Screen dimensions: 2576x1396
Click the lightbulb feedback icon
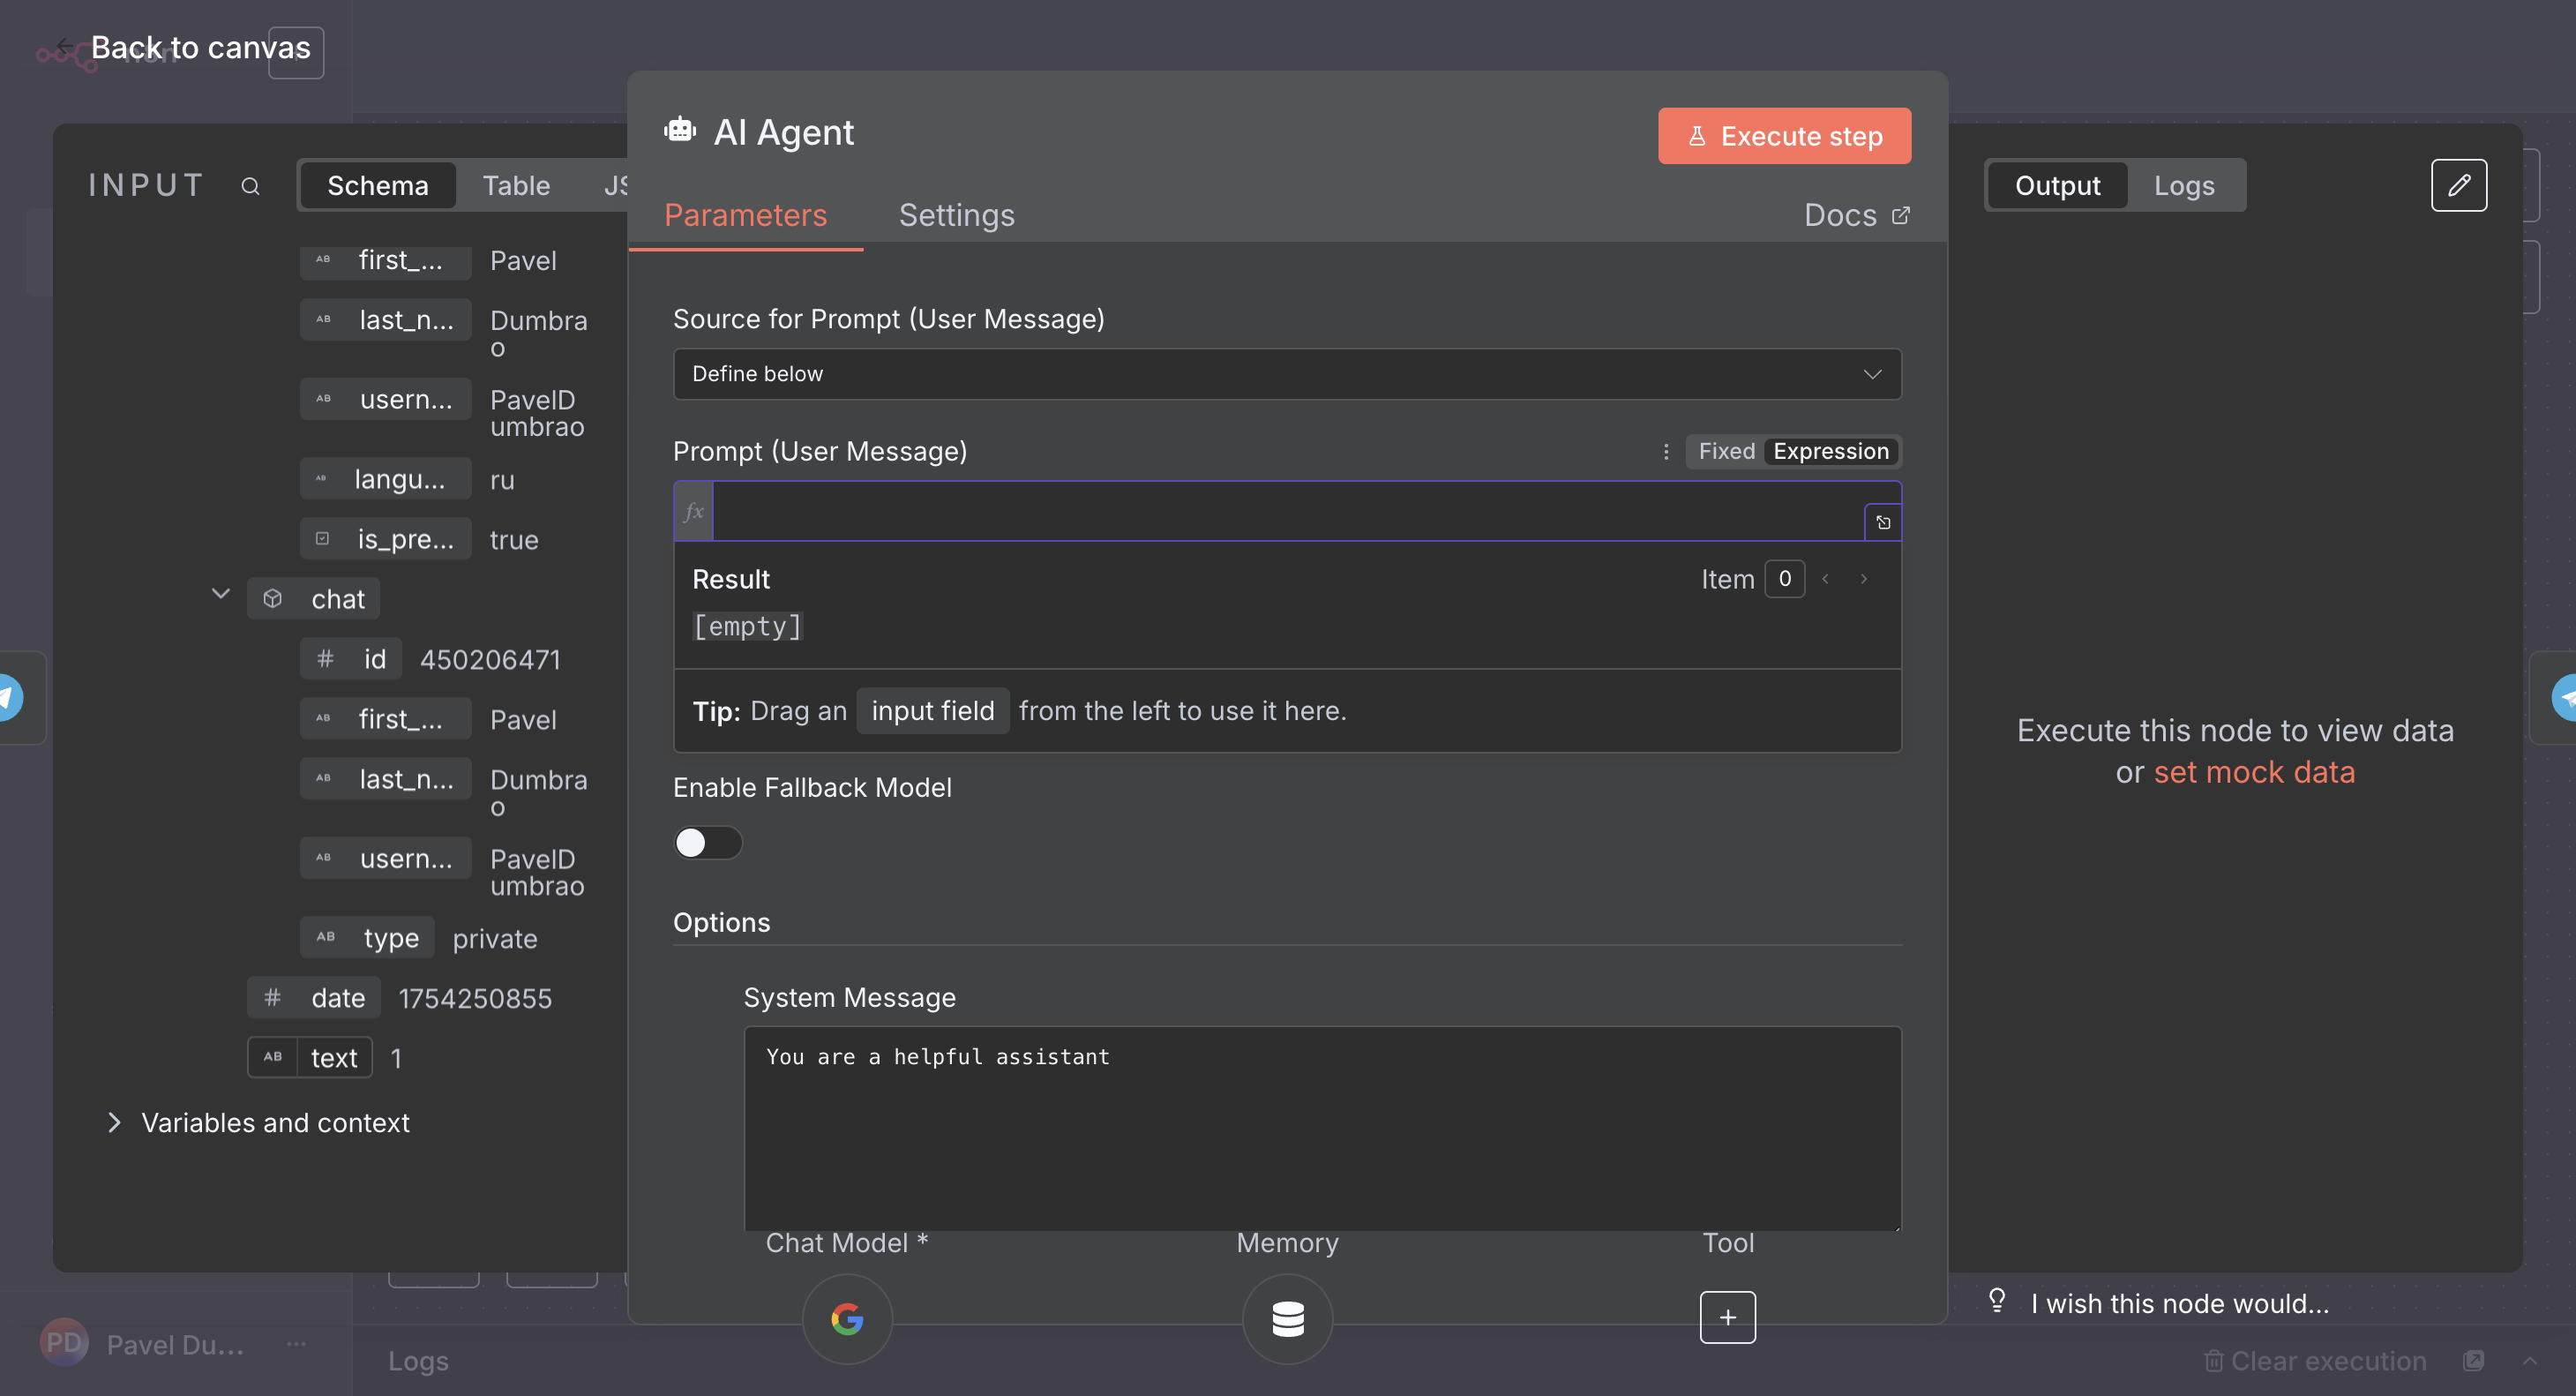pos(1996,1300)
